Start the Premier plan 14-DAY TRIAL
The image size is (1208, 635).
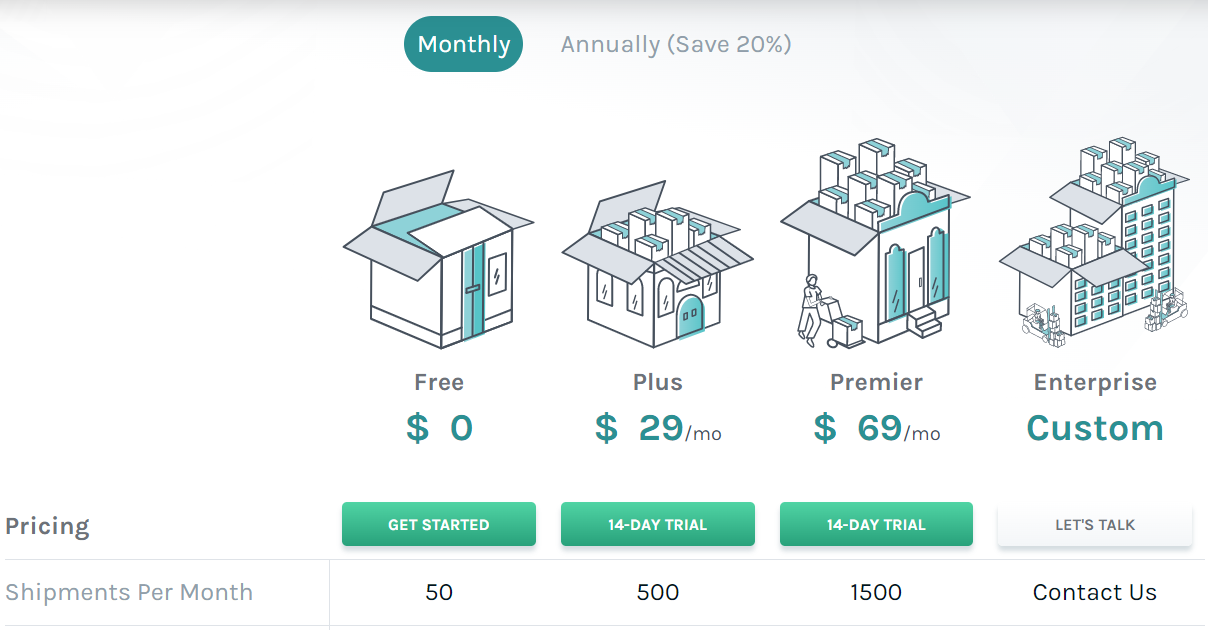[x=876, y=524]
